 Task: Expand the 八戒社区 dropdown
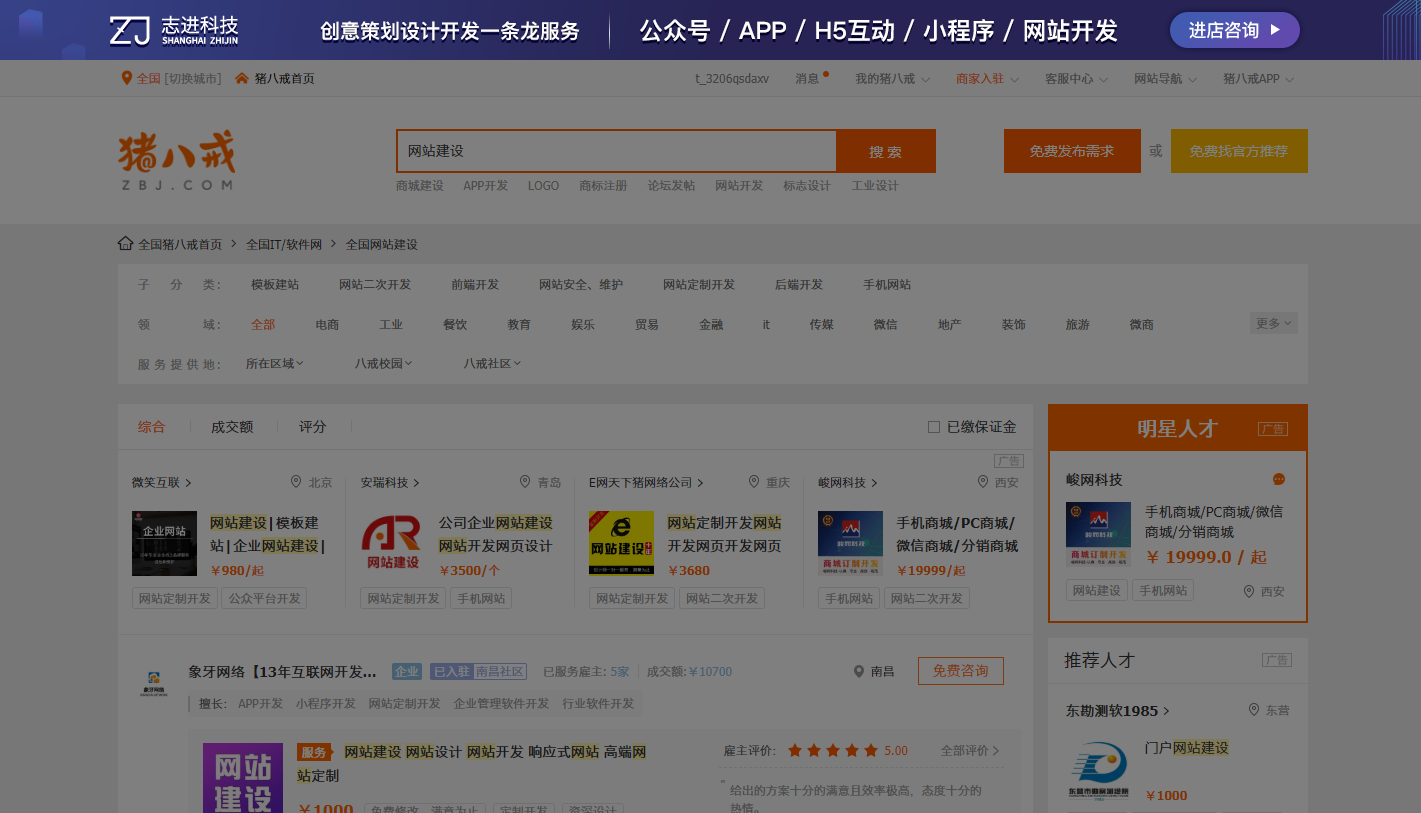(493, 363)
